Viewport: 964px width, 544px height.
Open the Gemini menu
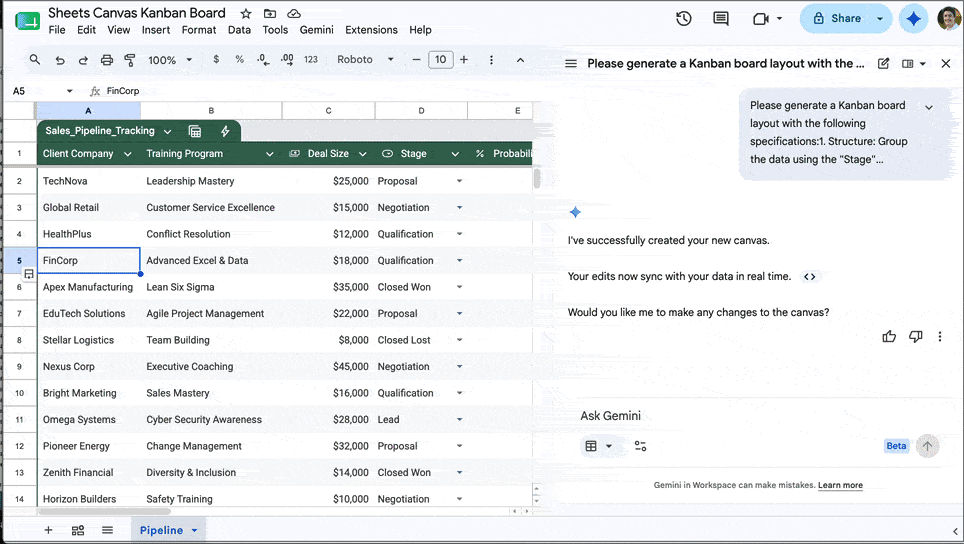pos(317,30)
